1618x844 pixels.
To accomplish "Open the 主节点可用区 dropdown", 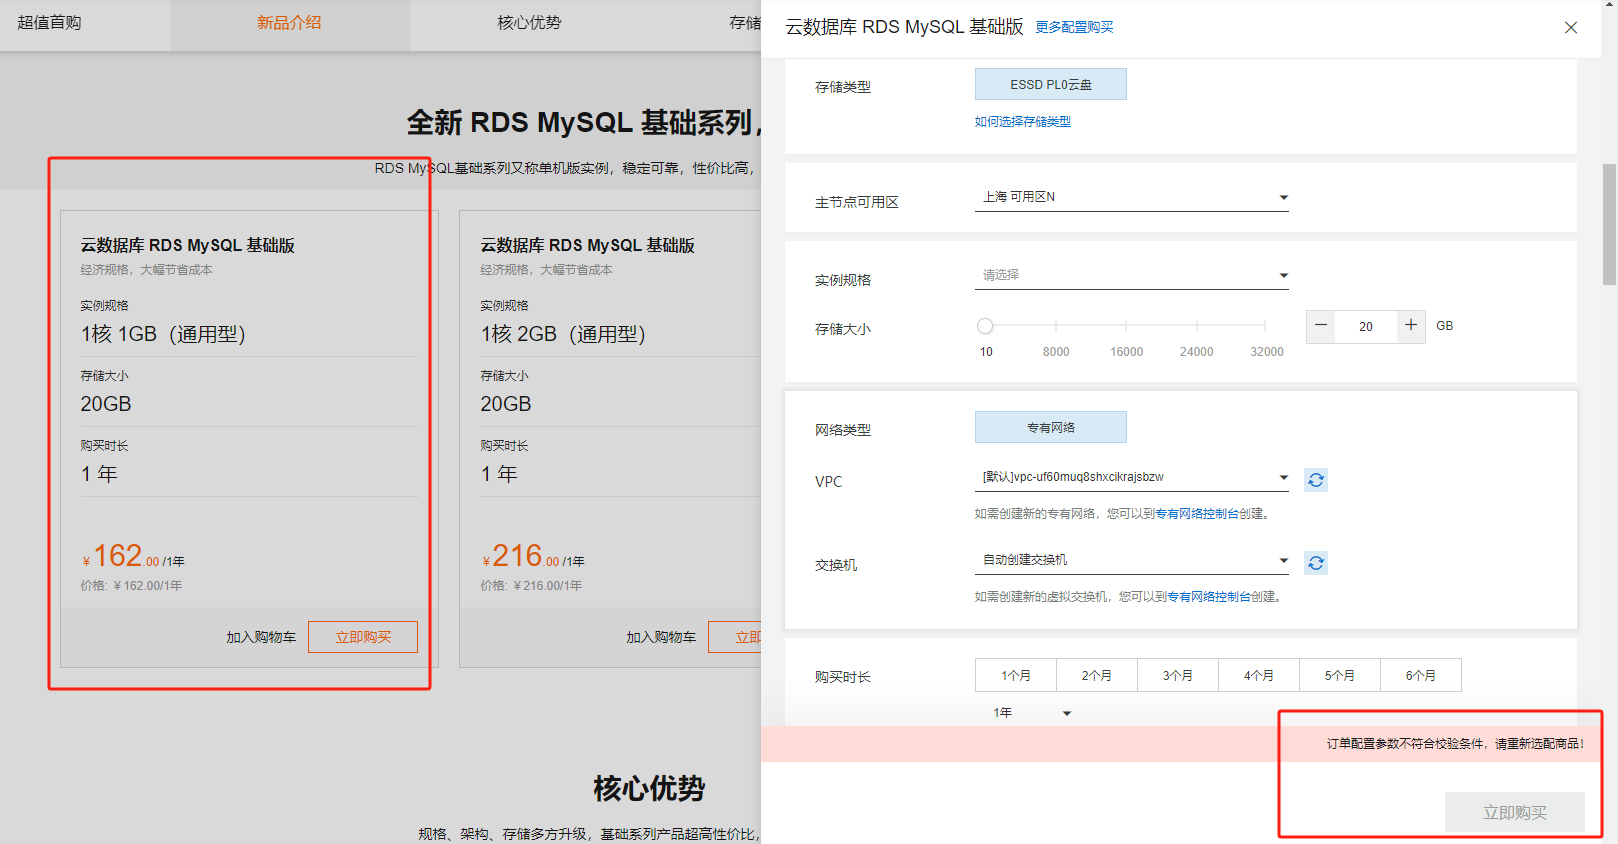I will click(1132, 197).
